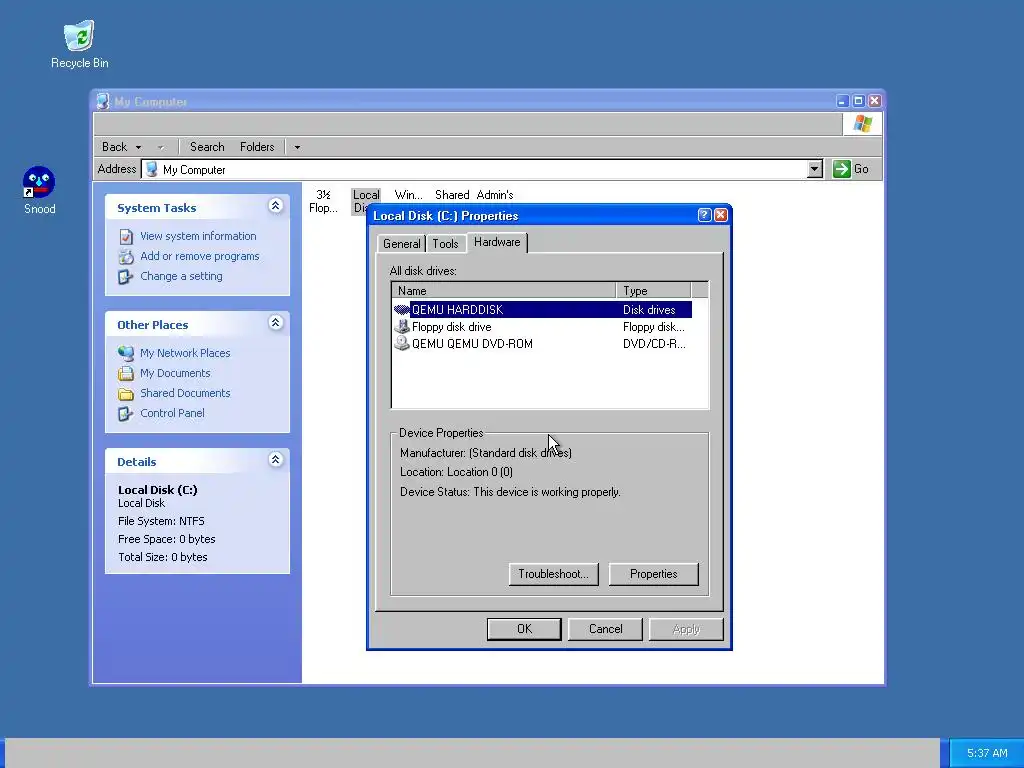Collapse the Other Places panel
This screenshot has width=1024, height=768.
(276, 323)
